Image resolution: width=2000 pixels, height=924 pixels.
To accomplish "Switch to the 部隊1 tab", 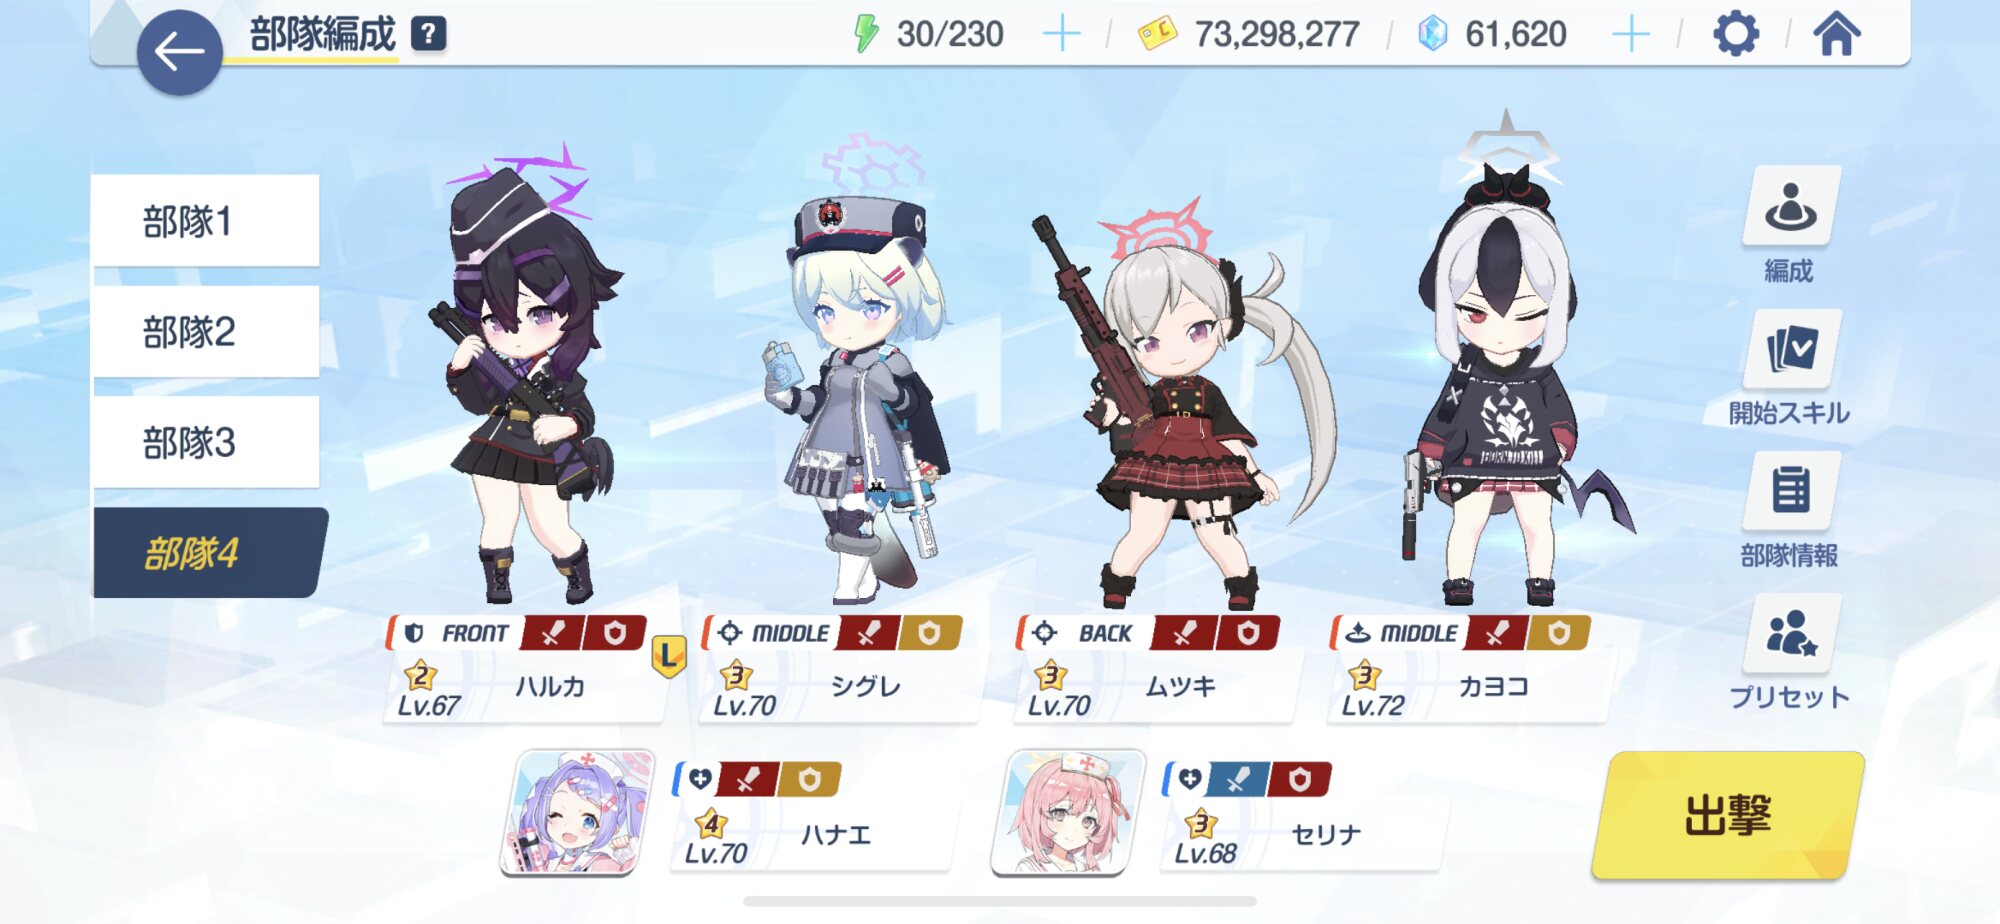I will click(206, 221).
